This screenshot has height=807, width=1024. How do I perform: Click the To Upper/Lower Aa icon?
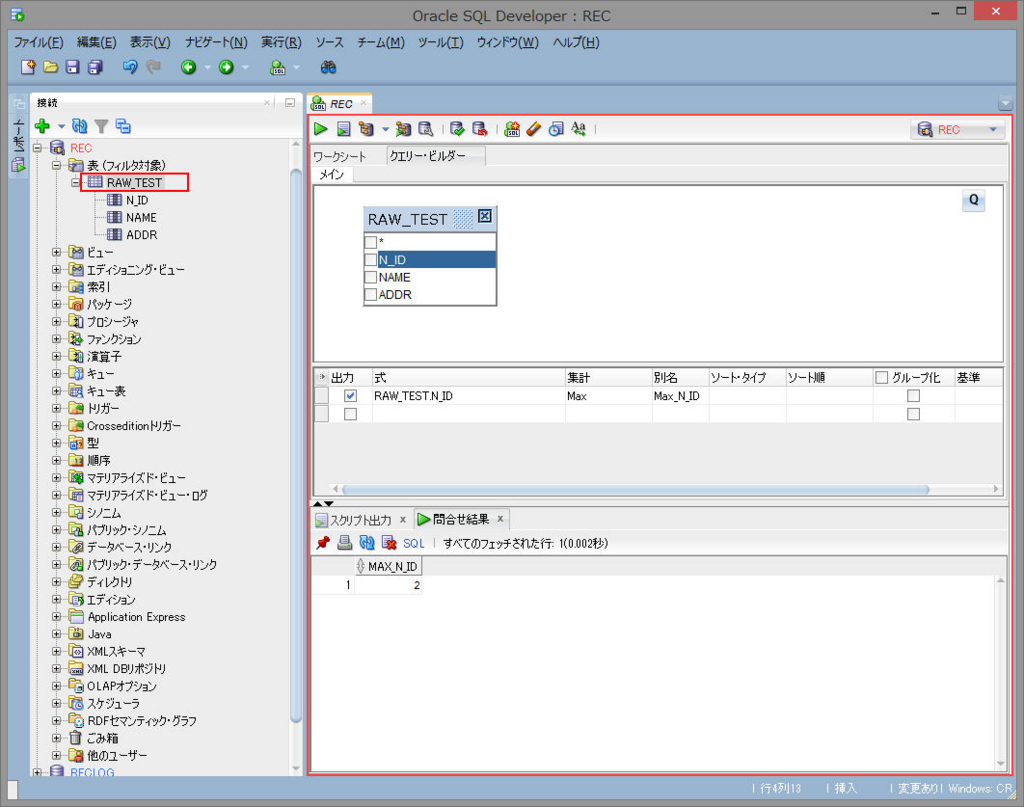[579, 129]
